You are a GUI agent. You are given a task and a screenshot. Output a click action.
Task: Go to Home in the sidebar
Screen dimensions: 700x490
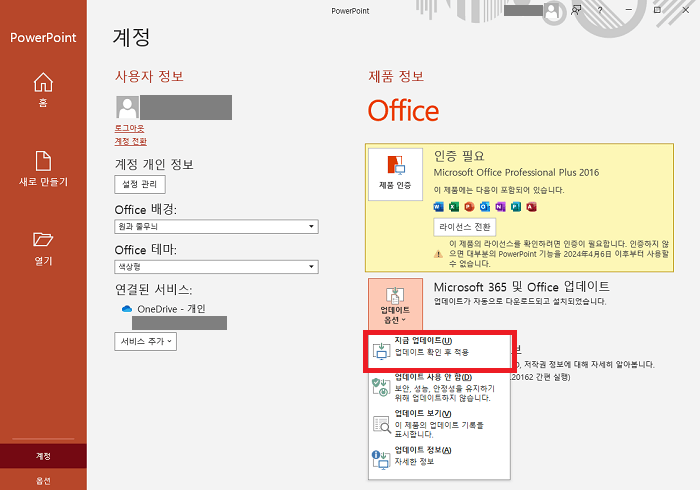point(43,90)
